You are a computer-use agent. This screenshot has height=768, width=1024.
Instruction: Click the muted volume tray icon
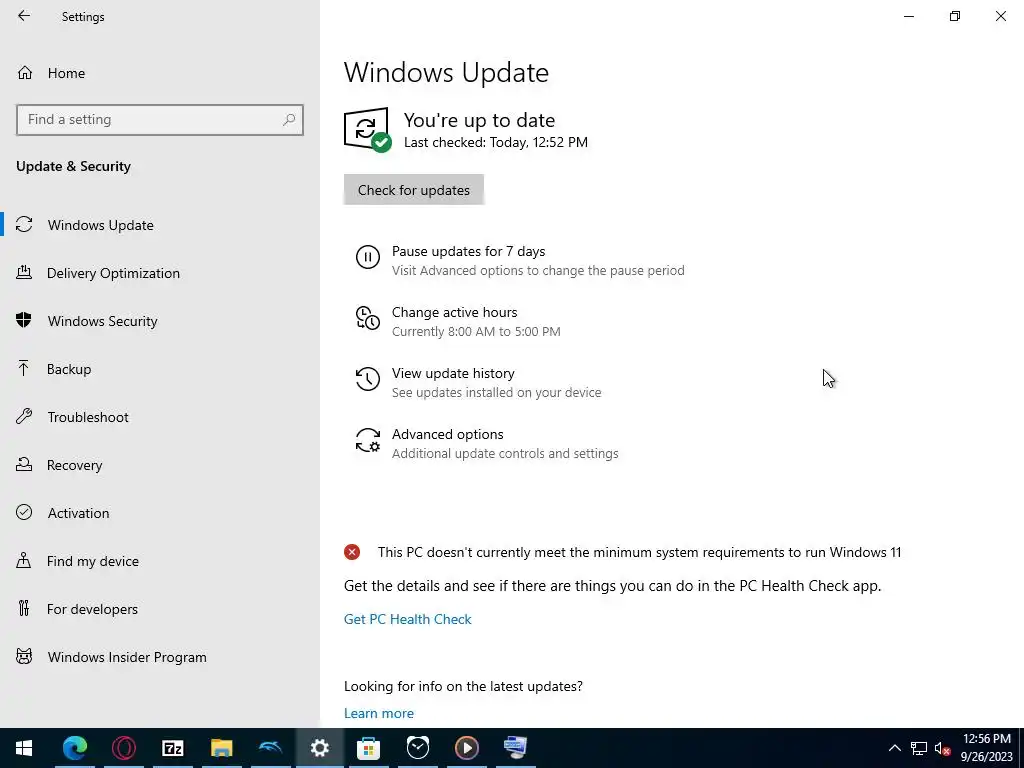tap(942, 748)
